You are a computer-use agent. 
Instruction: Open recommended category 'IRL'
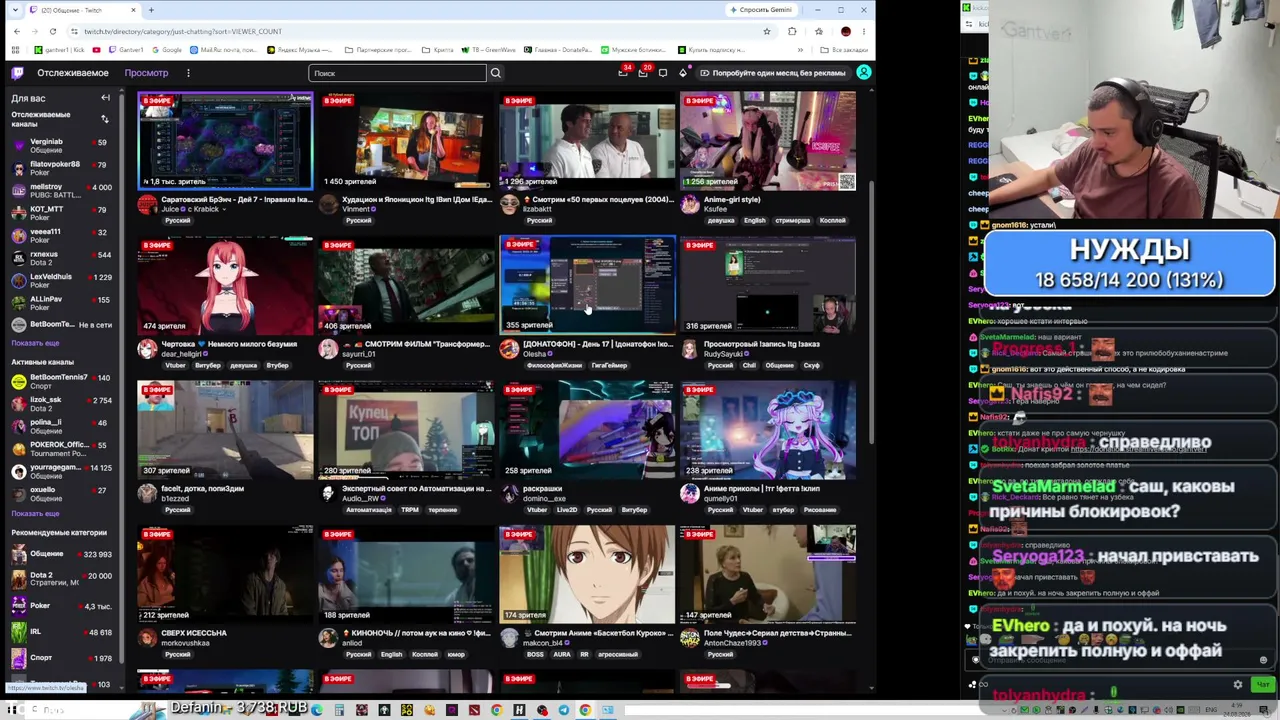(62, 632)
